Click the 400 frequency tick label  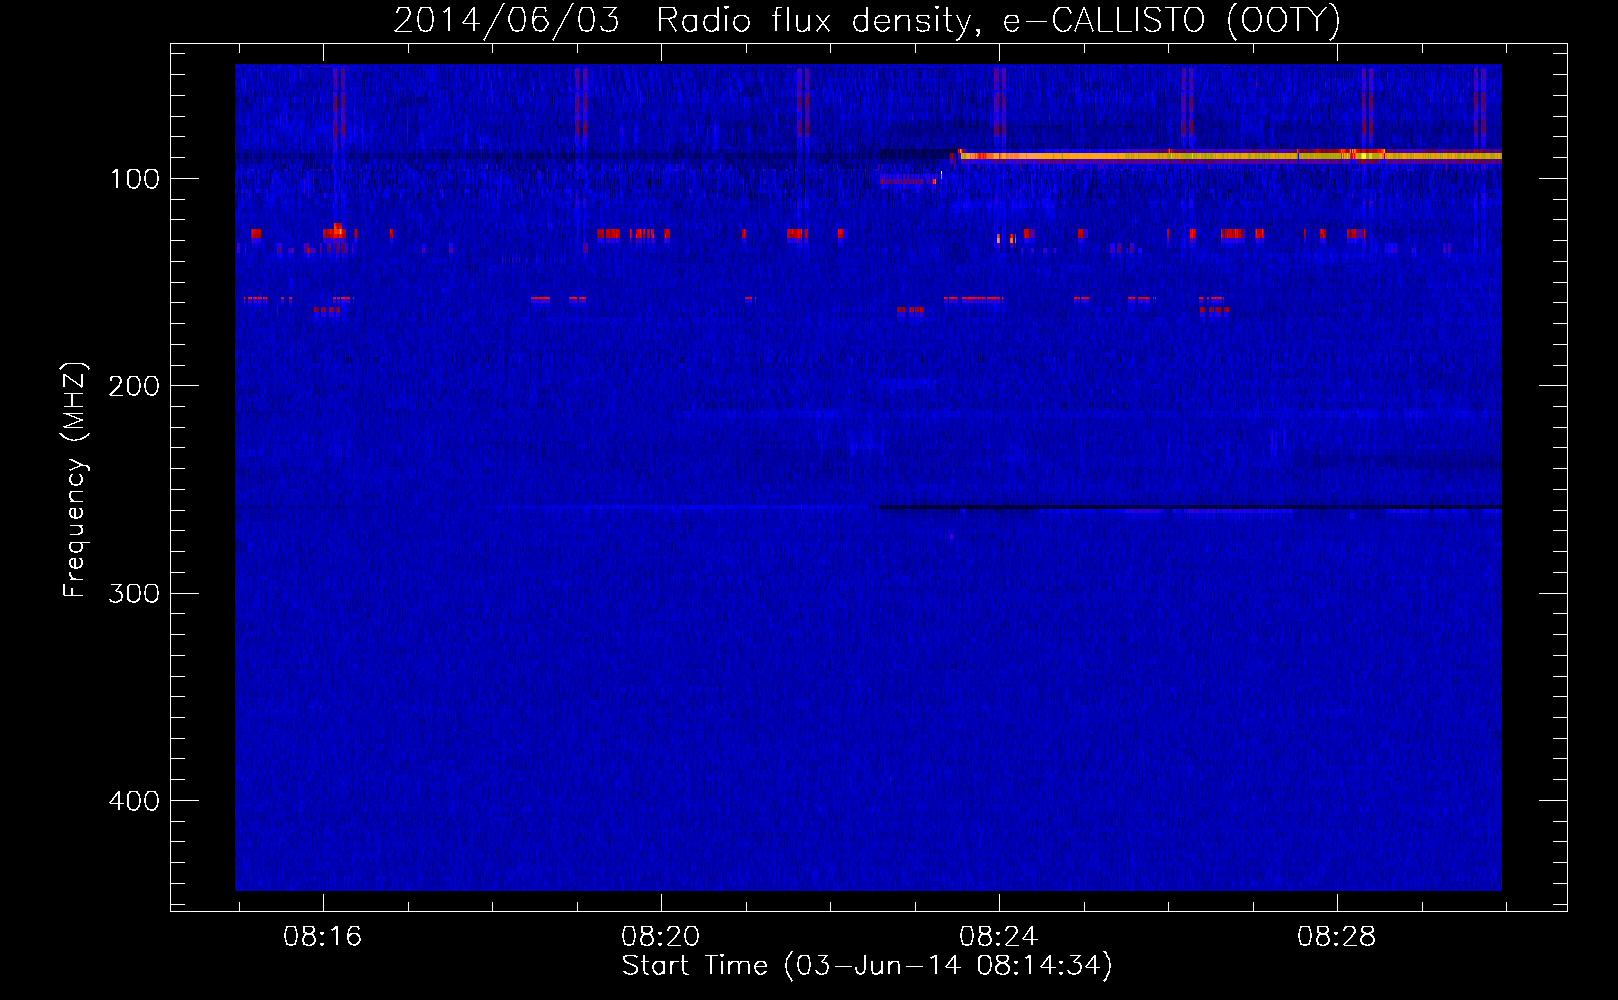(x=134, y=801)
